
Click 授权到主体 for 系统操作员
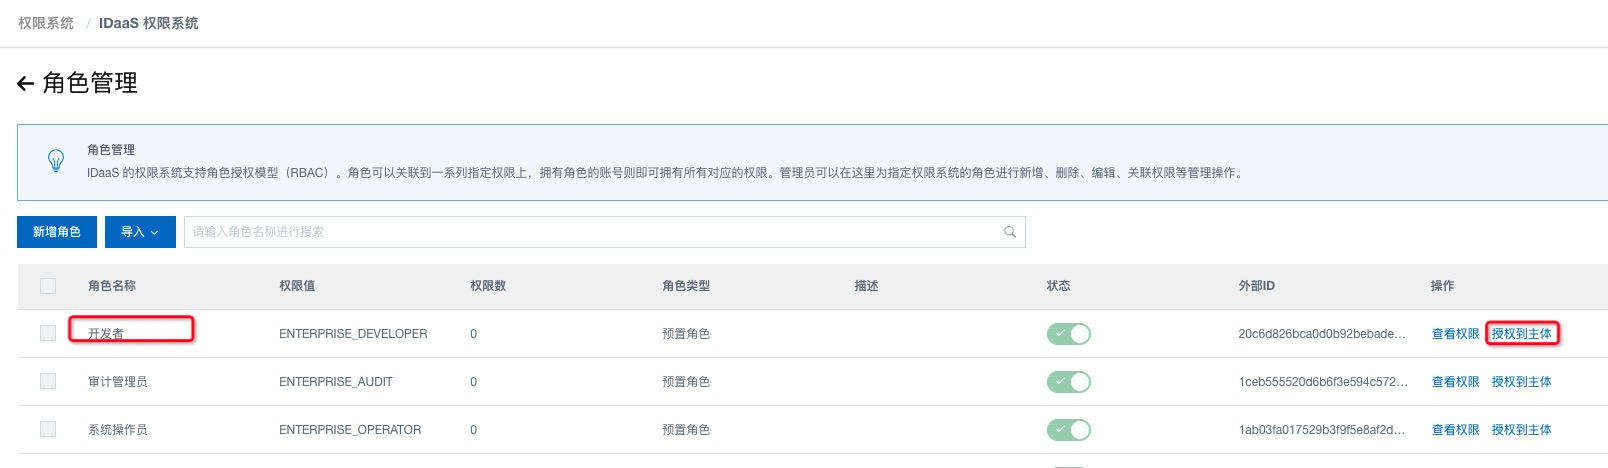click(x=1521, y=430)
